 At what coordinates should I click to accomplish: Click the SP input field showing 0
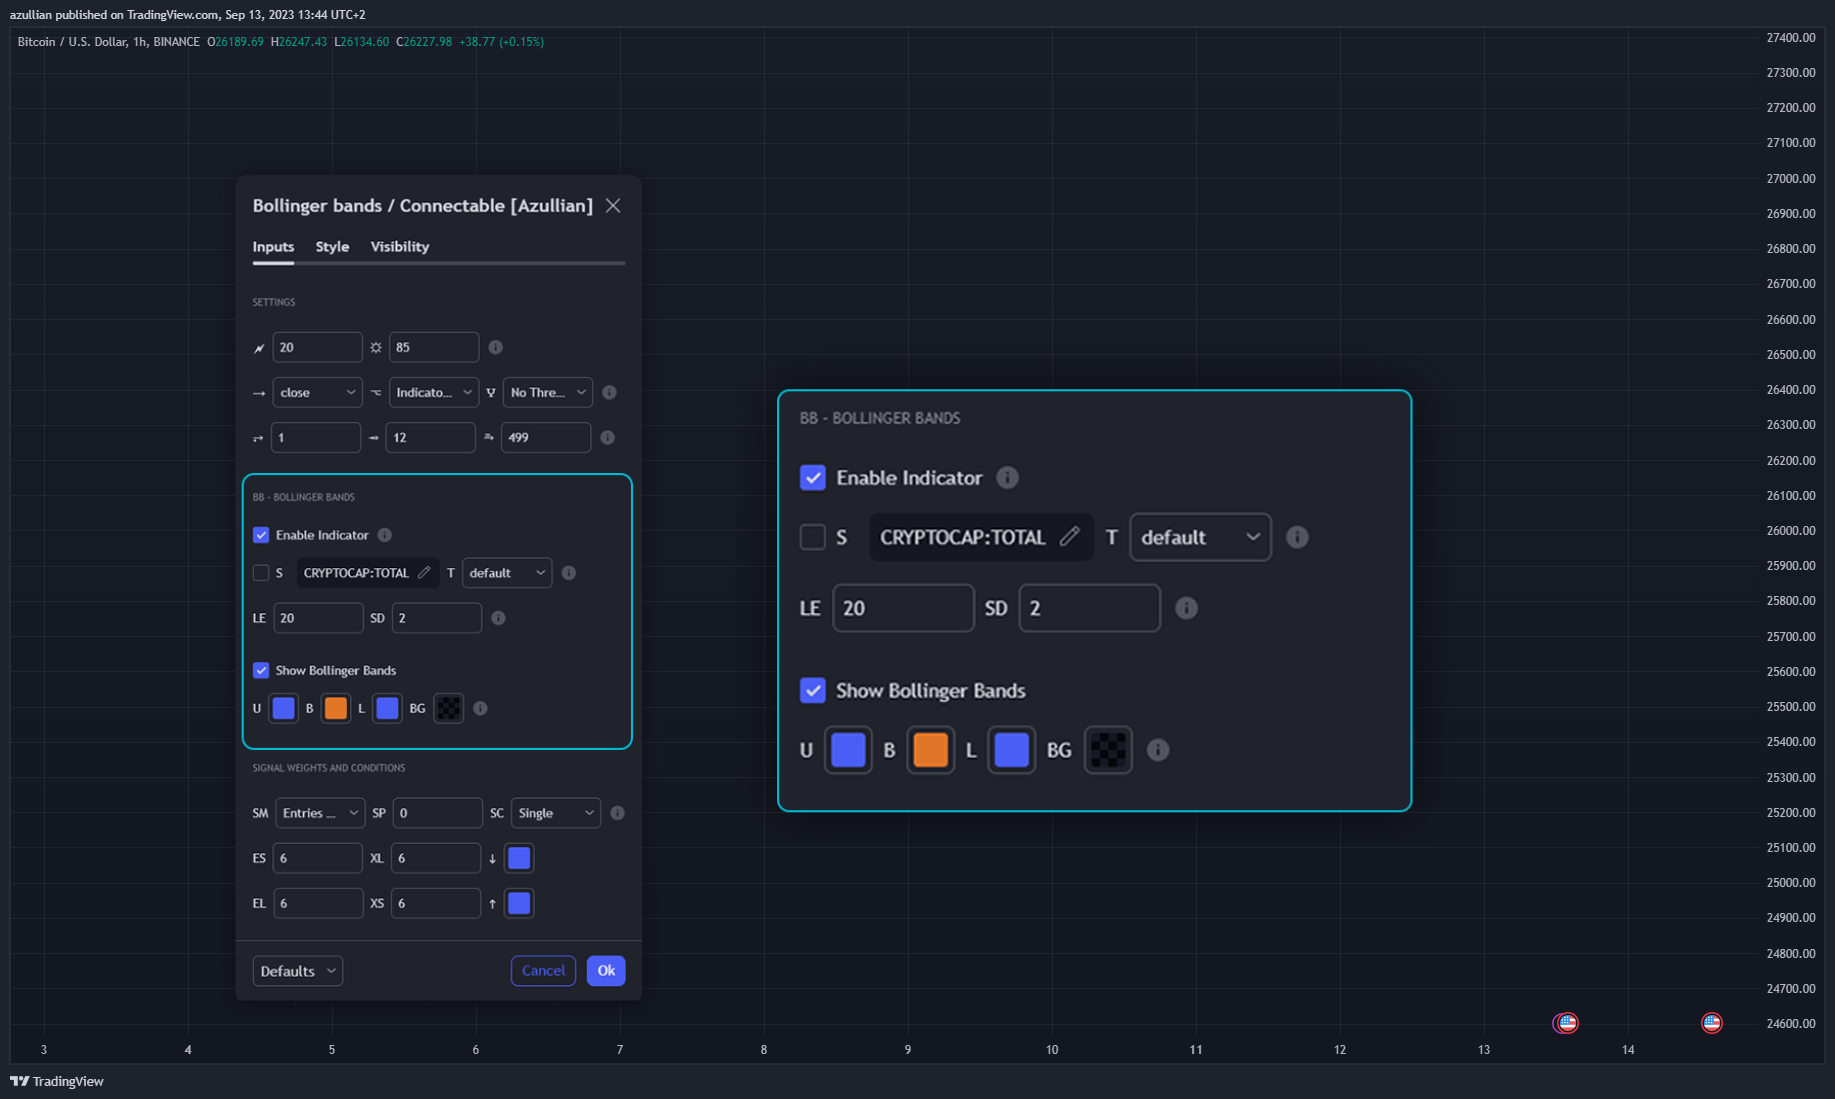[437, 813]
